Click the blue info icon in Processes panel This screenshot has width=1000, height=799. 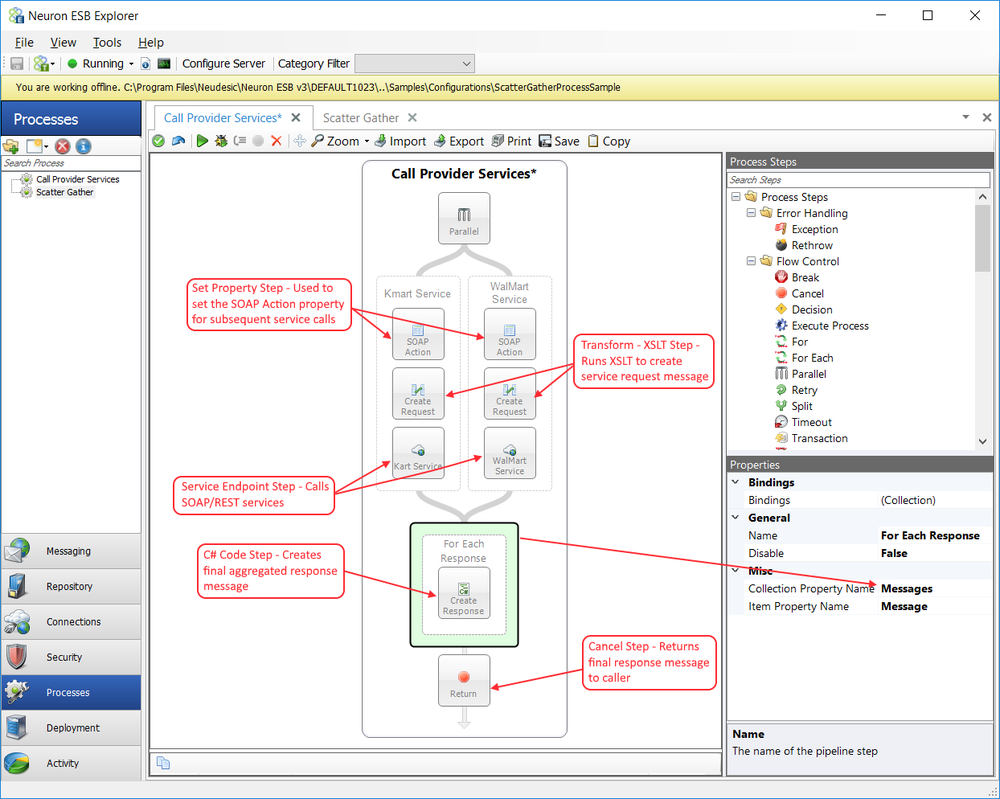tap(84, 147)
